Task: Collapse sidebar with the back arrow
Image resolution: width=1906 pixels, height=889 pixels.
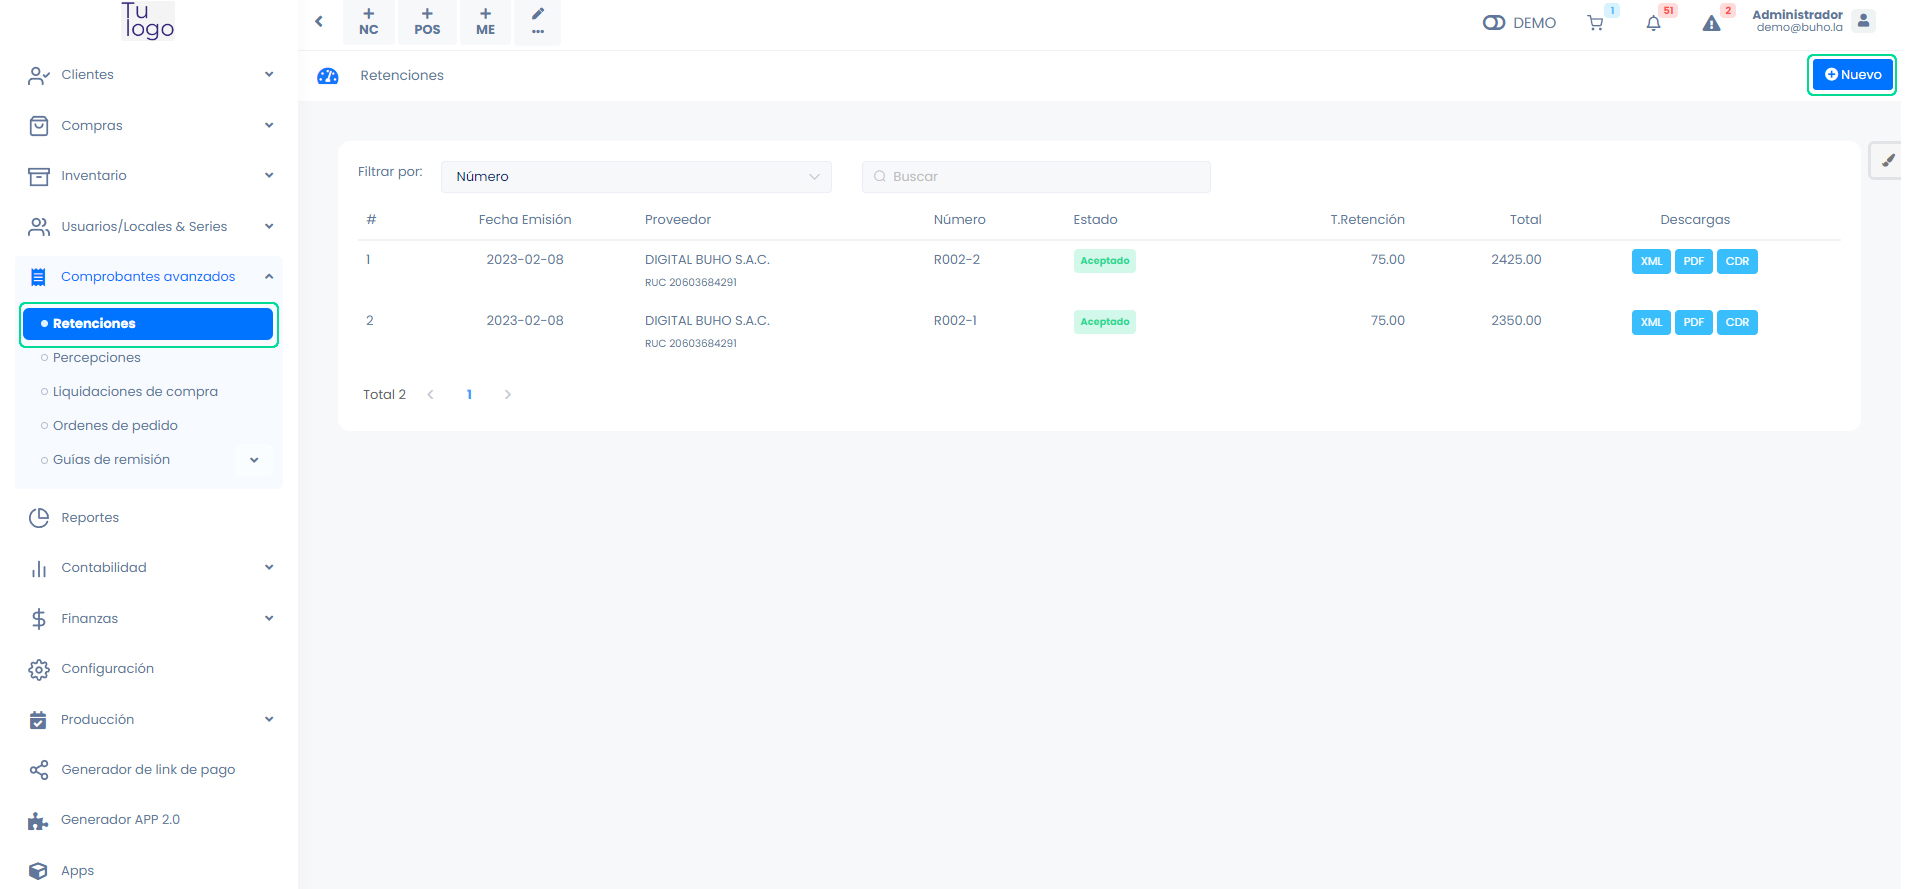Action: [319, 21]
